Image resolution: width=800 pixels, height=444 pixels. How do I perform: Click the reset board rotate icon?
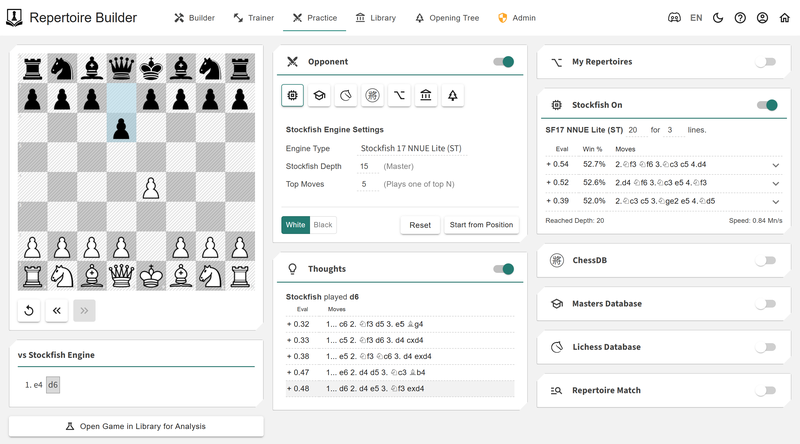coord(29,311)
